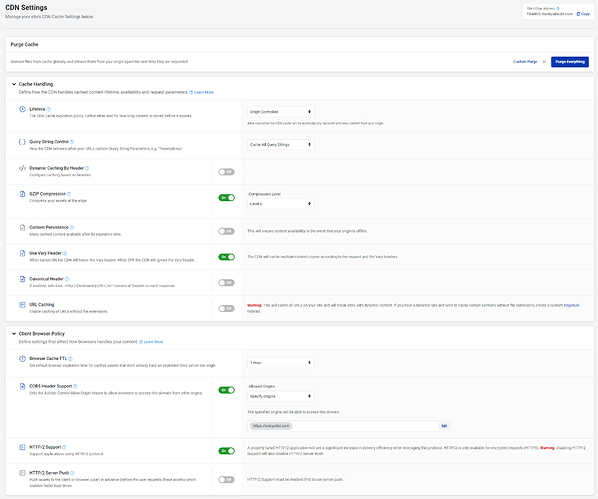The height and width of the screenshot is (499, 598).
Task: Turn off GZIP Compression toggle
Action: click(x=226, y=198)
